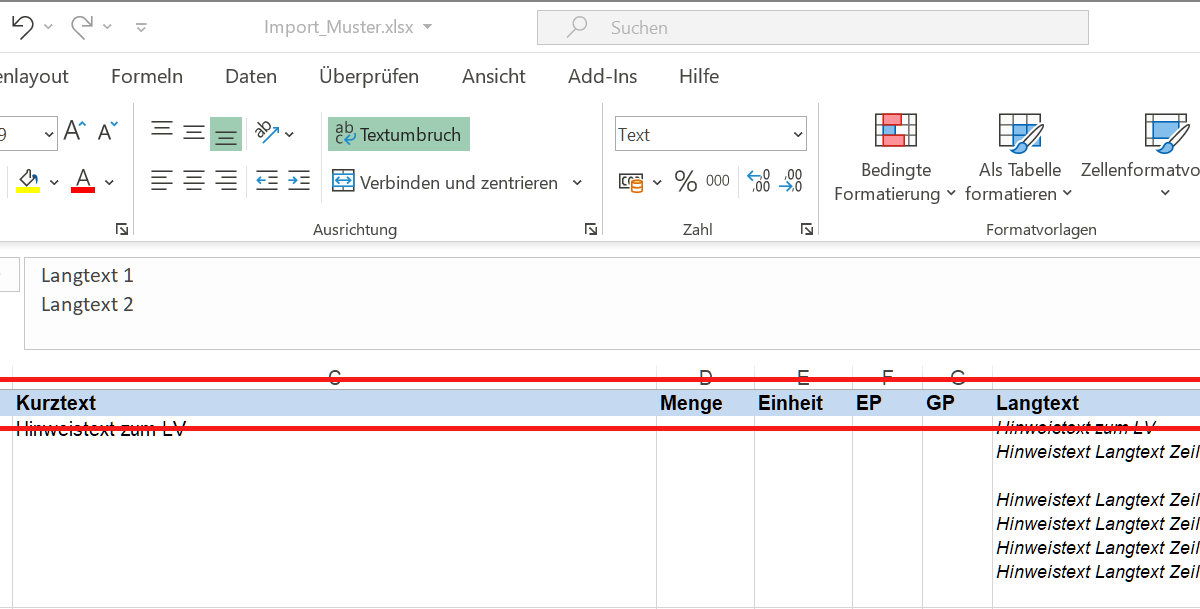Open Customize Quick Access Toolbar menu
The image size is (1200, 609).
pos(141,27)
